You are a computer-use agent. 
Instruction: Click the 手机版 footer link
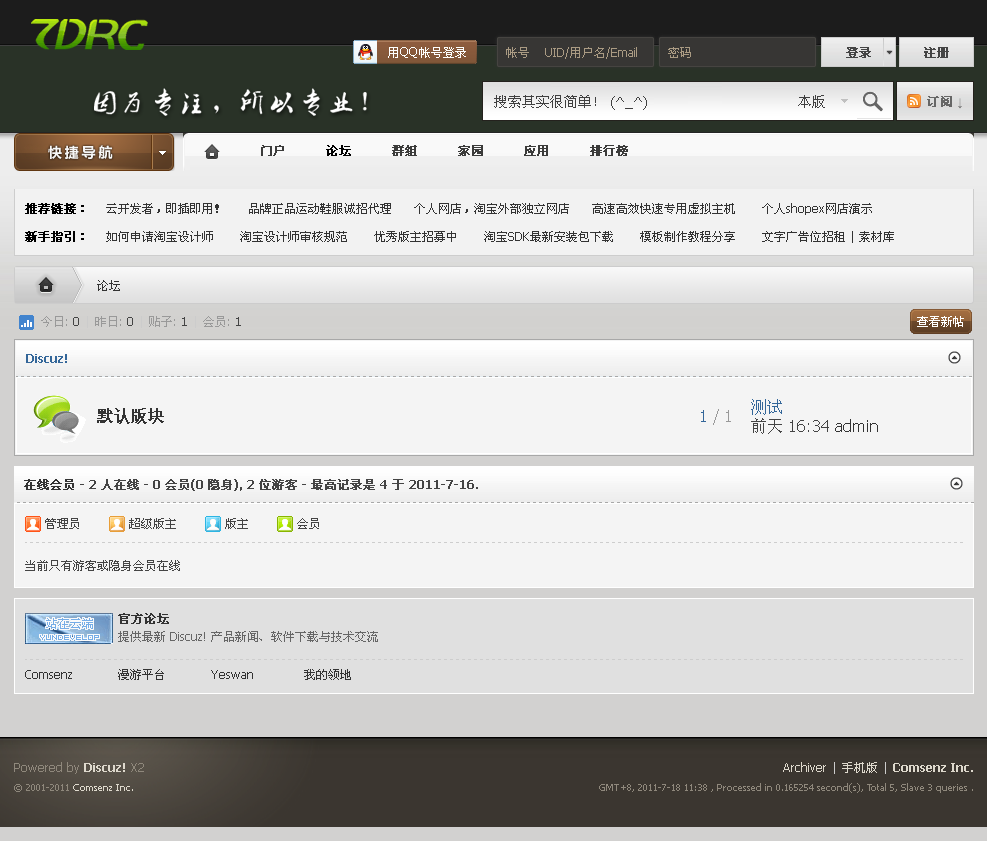[859, 768]
